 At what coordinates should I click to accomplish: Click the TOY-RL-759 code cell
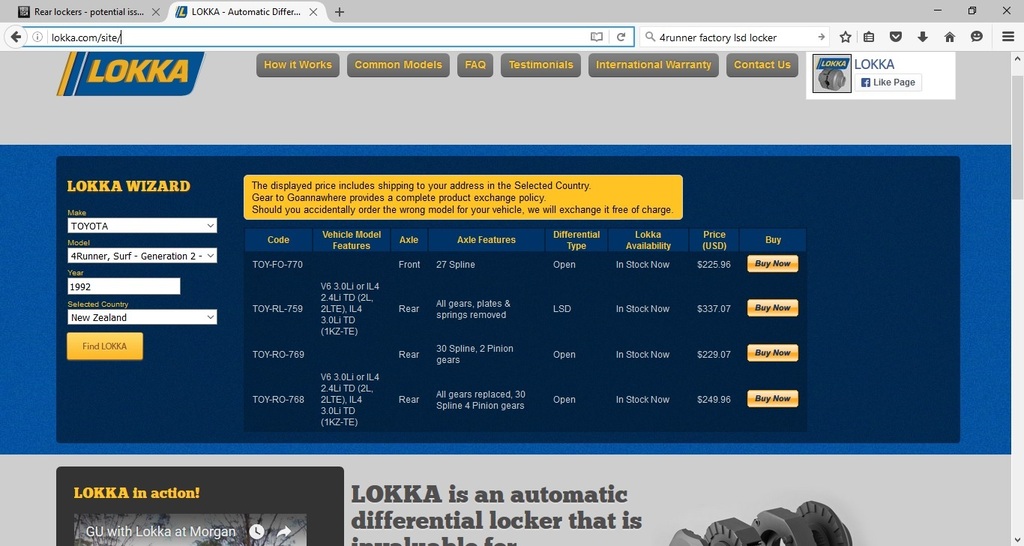pos(278,309)
